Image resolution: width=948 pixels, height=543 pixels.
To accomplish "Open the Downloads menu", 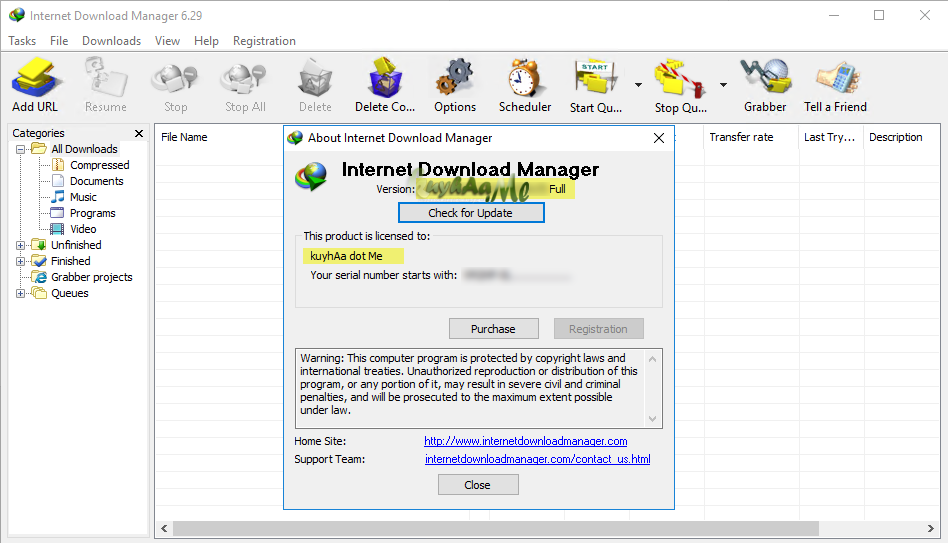I will click(111, 41).
